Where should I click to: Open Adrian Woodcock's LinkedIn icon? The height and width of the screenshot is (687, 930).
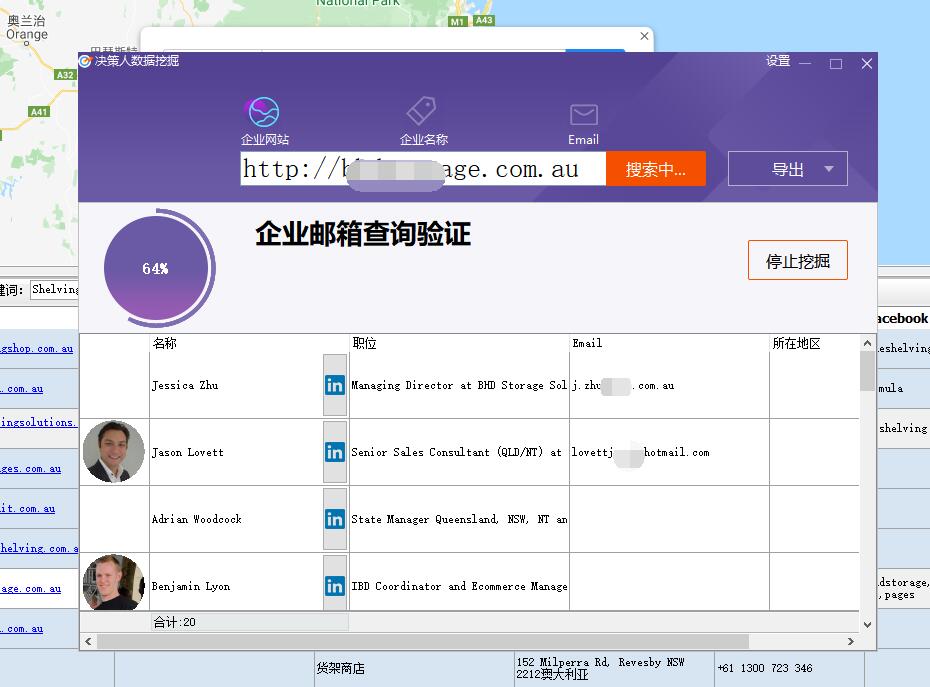click(x=335, y=520)
